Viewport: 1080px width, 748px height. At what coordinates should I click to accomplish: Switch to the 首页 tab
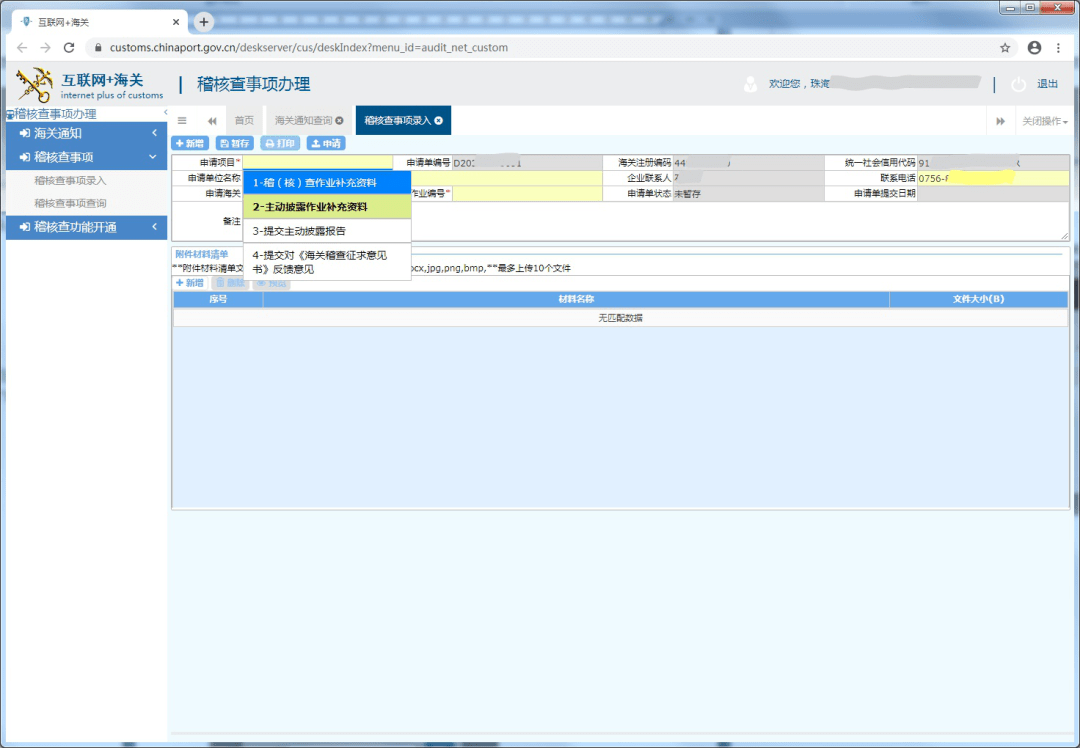(243, 119)
